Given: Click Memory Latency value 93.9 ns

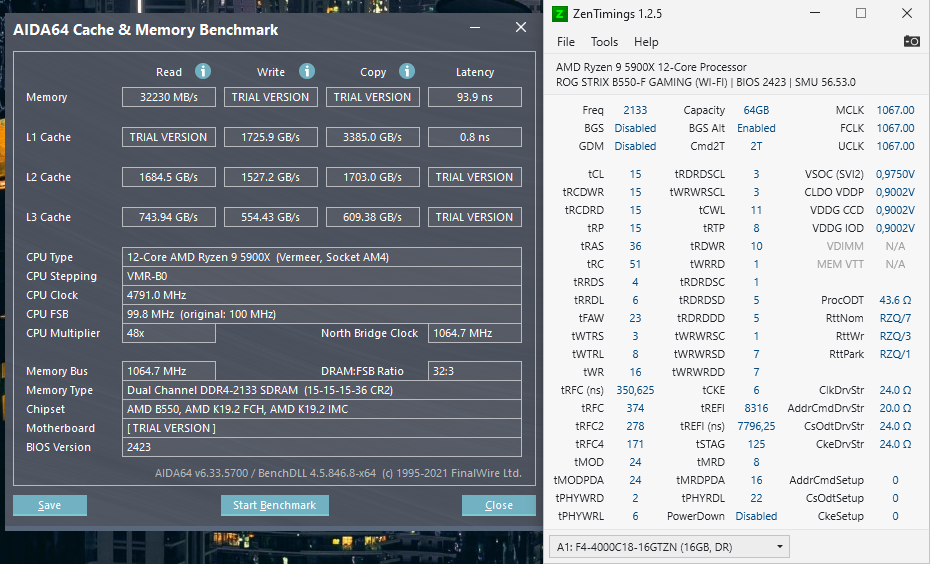Looking at the screenshot, I should [475, 97].
